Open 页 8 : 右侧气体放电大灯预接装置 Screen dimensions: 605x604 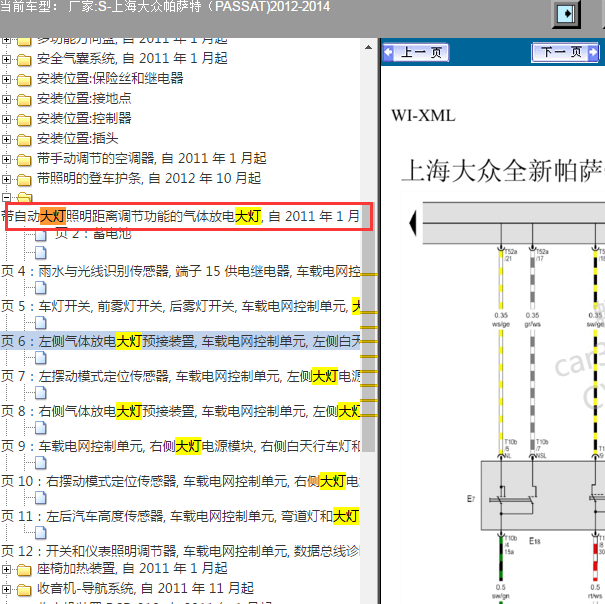pos(180,411)
